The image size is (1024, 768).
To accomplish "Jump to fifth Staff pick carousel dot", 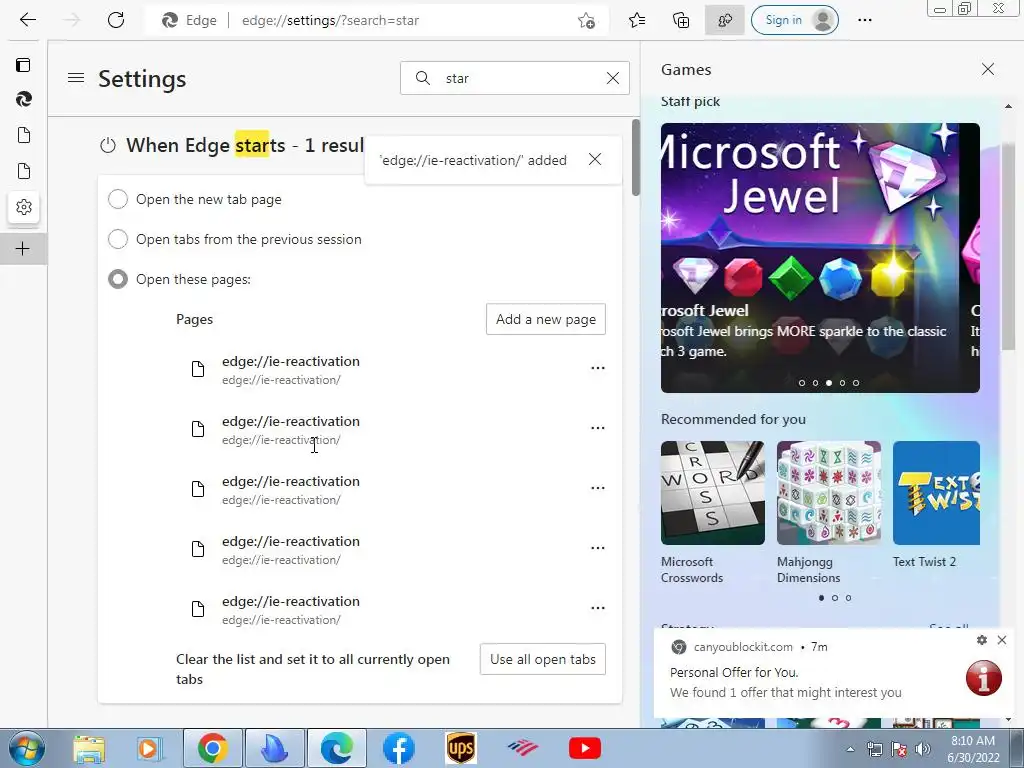I will coord(856,383).
